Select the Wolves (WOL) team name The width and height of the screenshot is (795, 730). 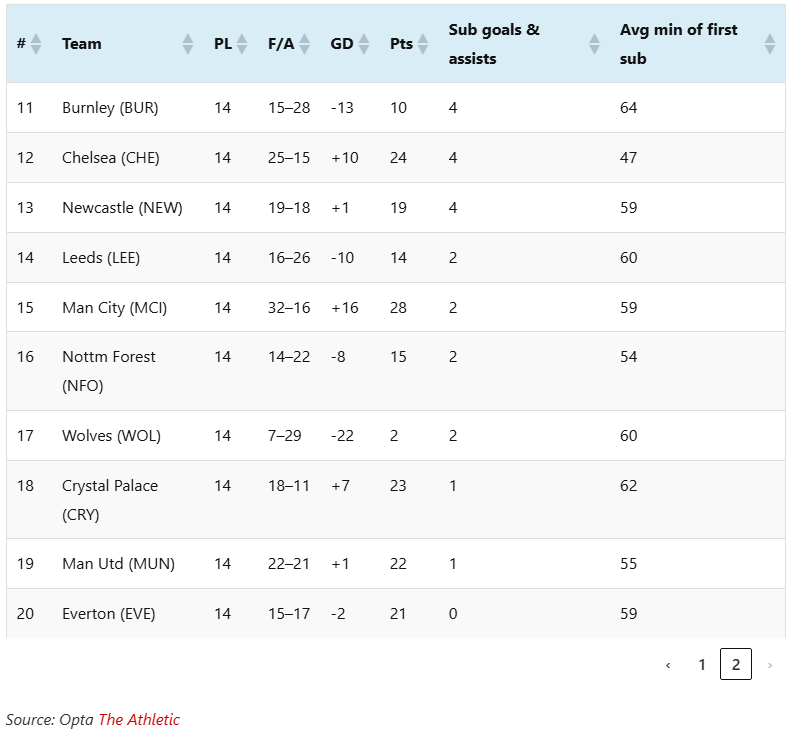coord(111,436)
